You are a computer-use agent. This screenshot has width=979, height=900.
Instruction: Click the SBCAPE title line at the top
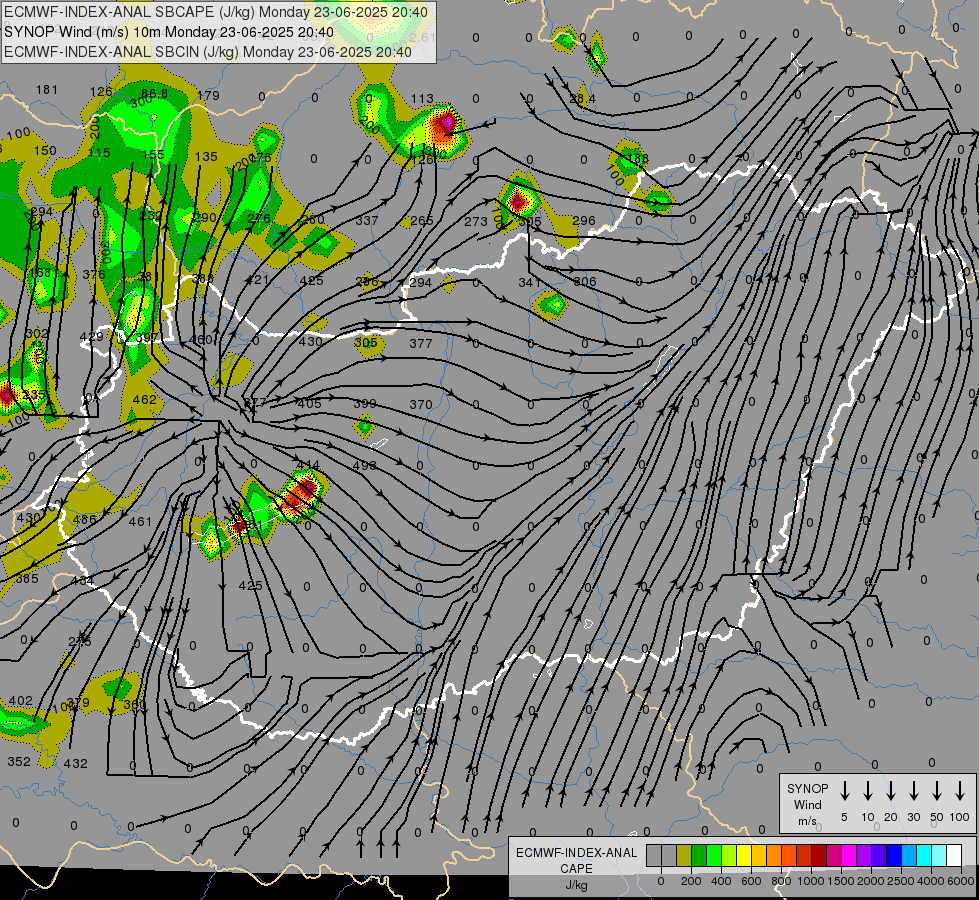[216, 12]
